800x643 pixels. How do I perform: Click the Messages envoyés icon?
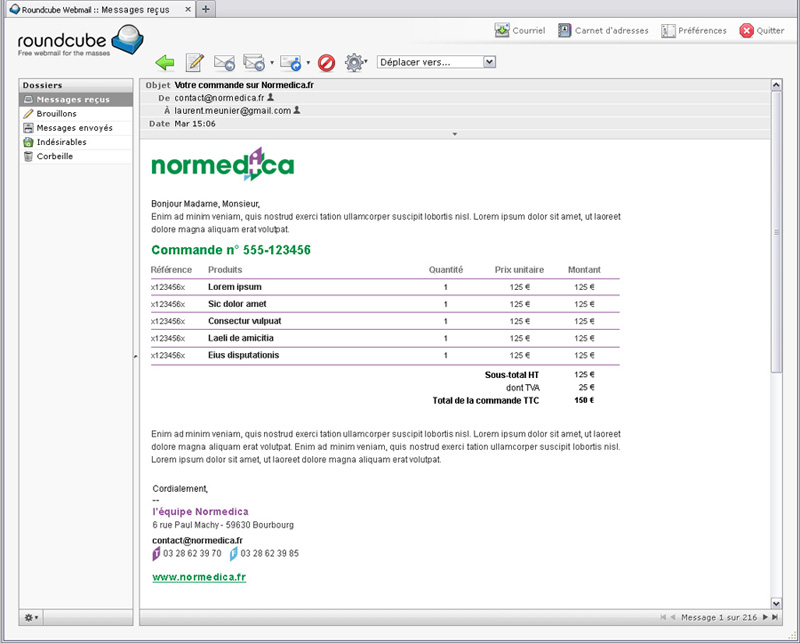point(29,128)
